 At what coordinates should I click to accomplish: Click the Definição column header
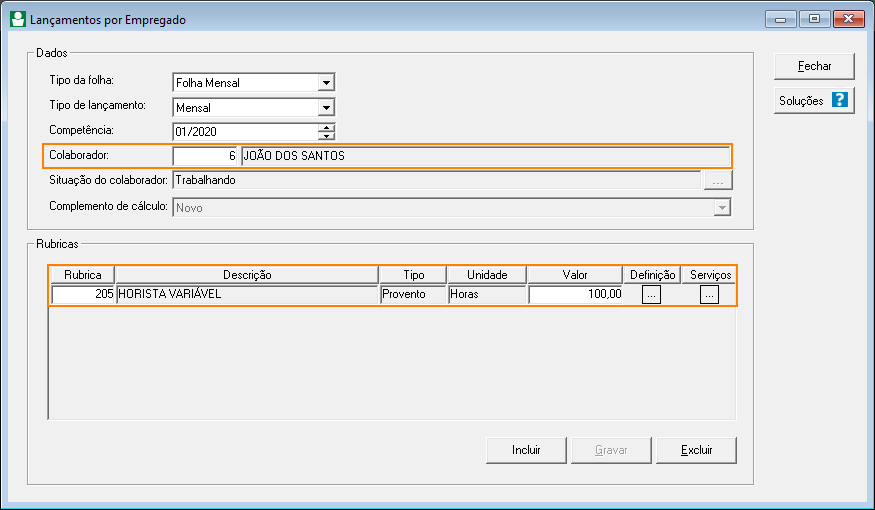652,275
